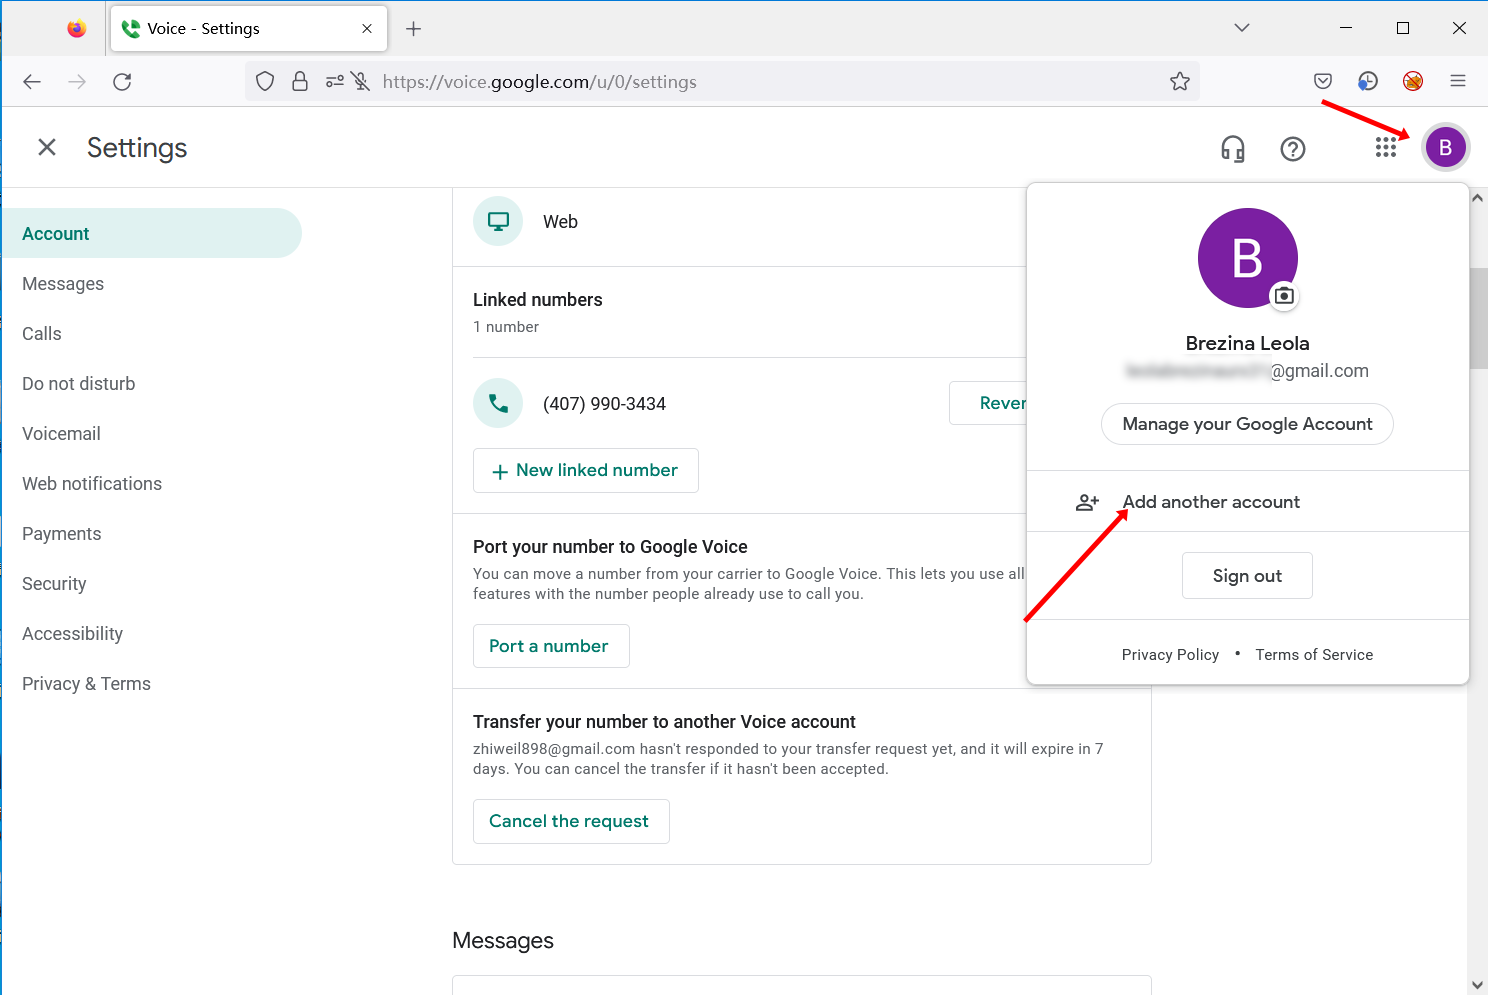Open the list all tabs dropdown
Viewport: 1488px width, 995px height.
click(x=1242, y=28)
